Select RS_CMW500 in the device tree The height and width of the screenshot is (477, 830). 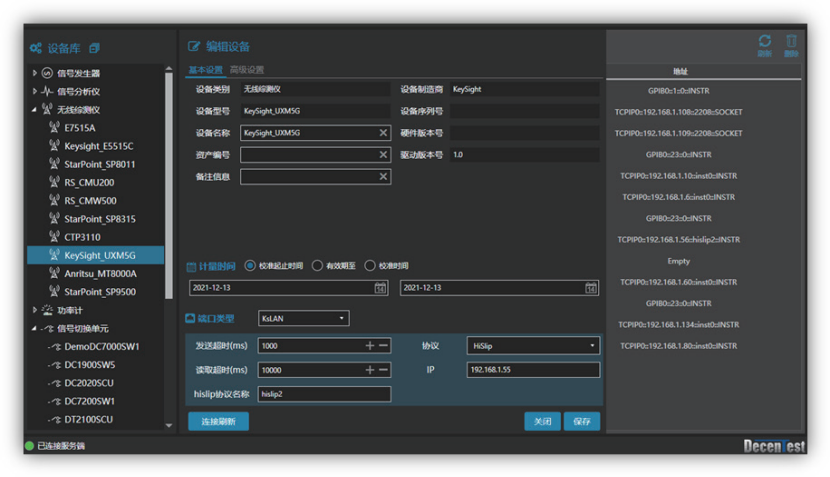[x=90, y=200]
